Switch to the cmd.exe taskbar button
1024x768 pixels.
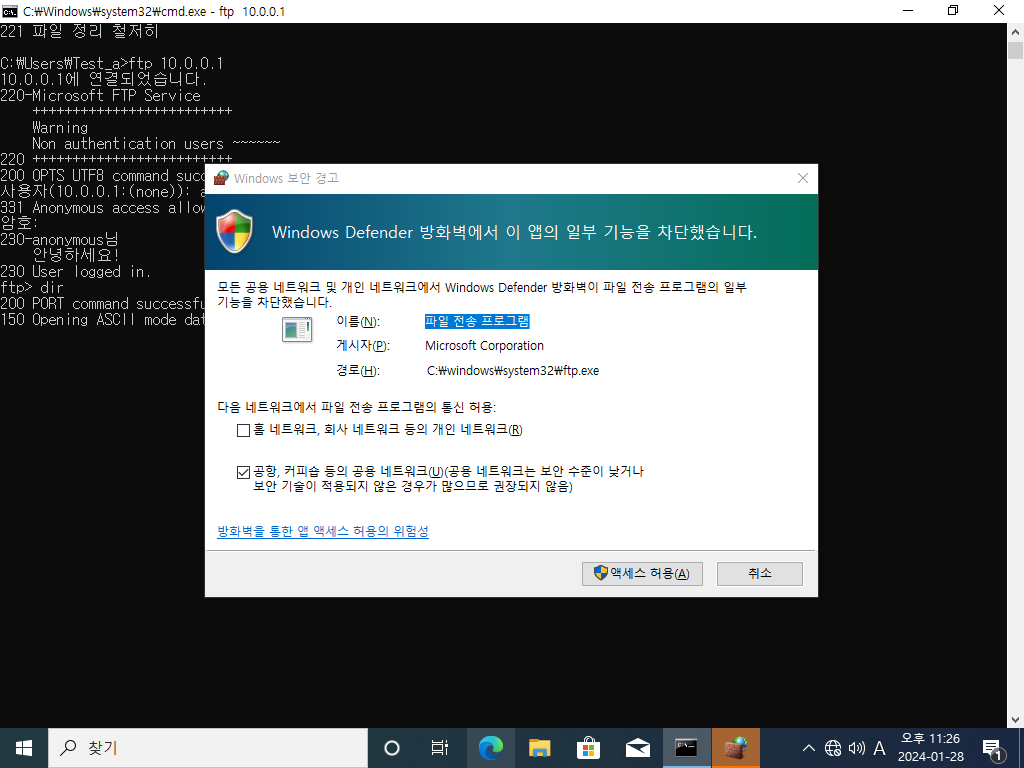click(686, 748)
